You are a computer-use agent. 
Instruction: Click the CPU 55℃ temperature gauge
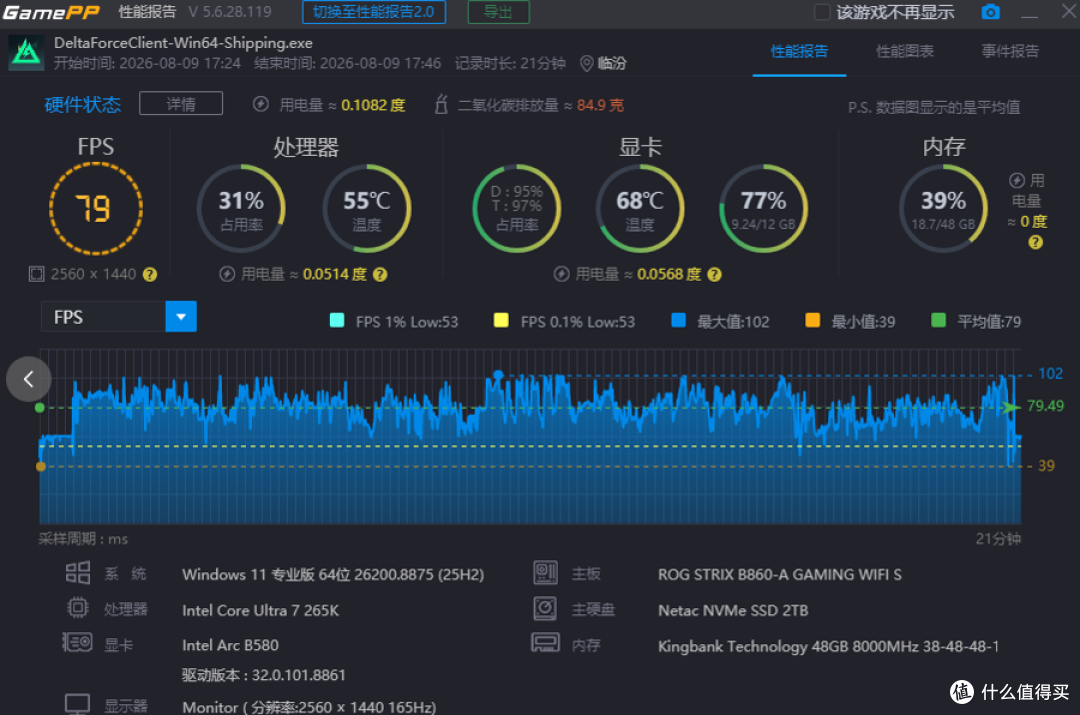(x=366, y=209)
